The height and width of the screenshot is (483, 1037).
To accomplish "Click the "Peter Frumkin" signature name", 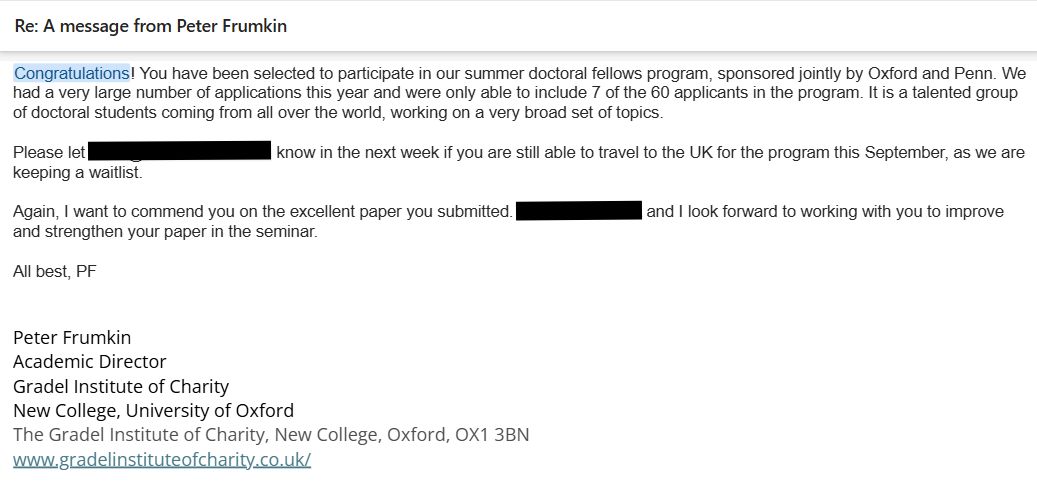I will tap(72, 337).
